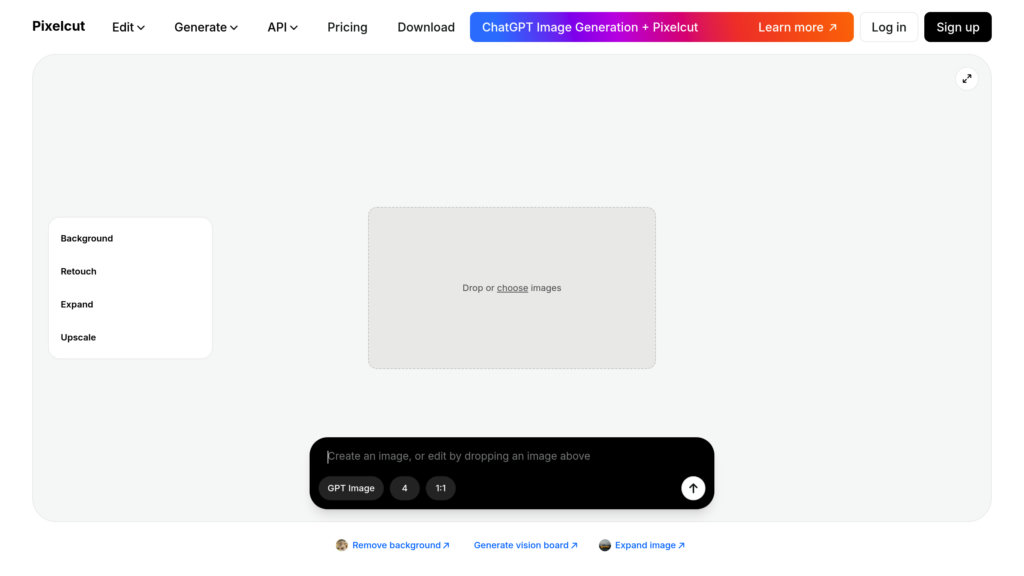
Task: Open the Edit dropdown menu
Action: (x=128, y=27)
